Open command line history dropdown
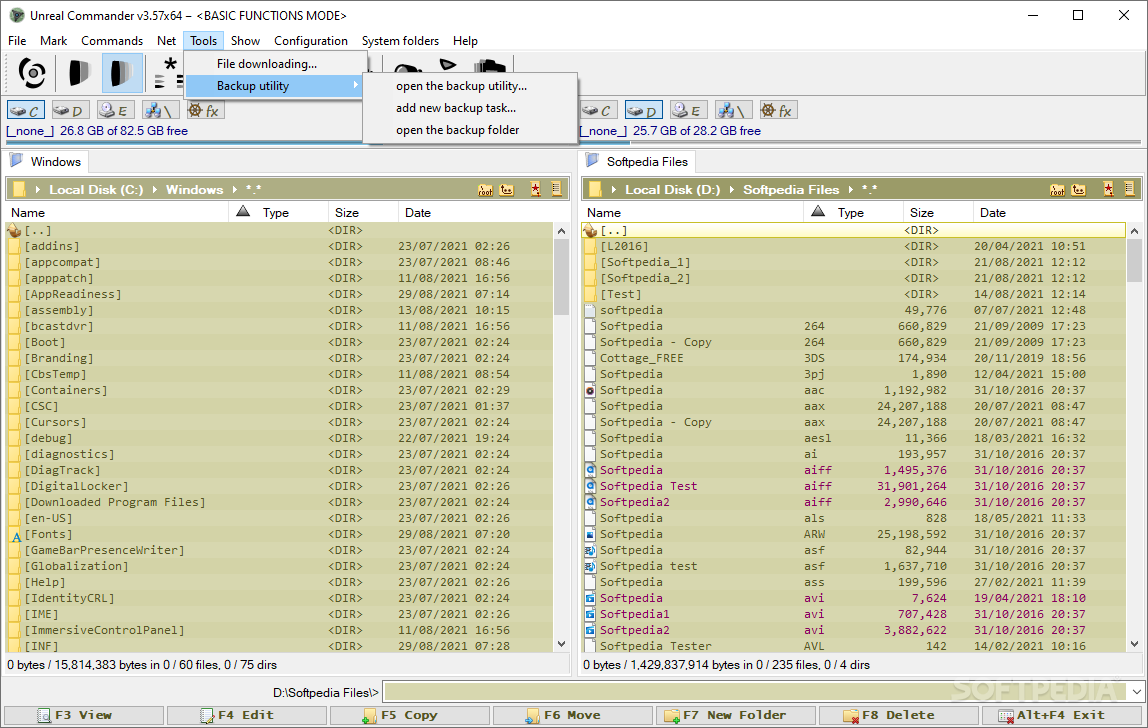The width and height of the screenshot is (1148, 728). (x=1136, y=691)
